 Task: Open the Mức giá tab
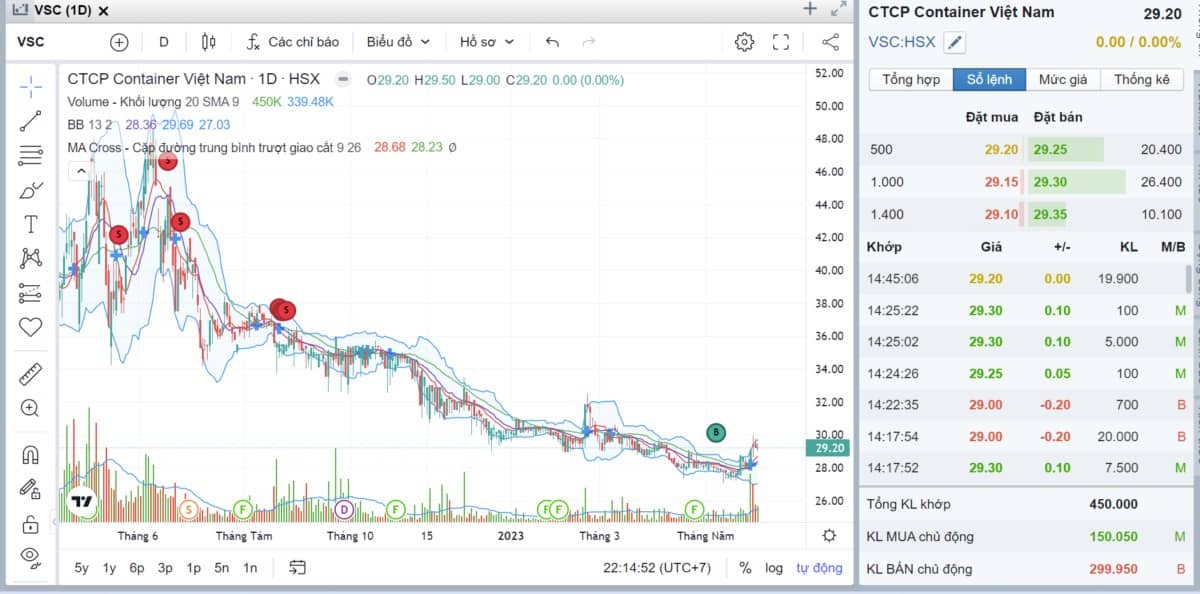click(x=1063, y=80)
